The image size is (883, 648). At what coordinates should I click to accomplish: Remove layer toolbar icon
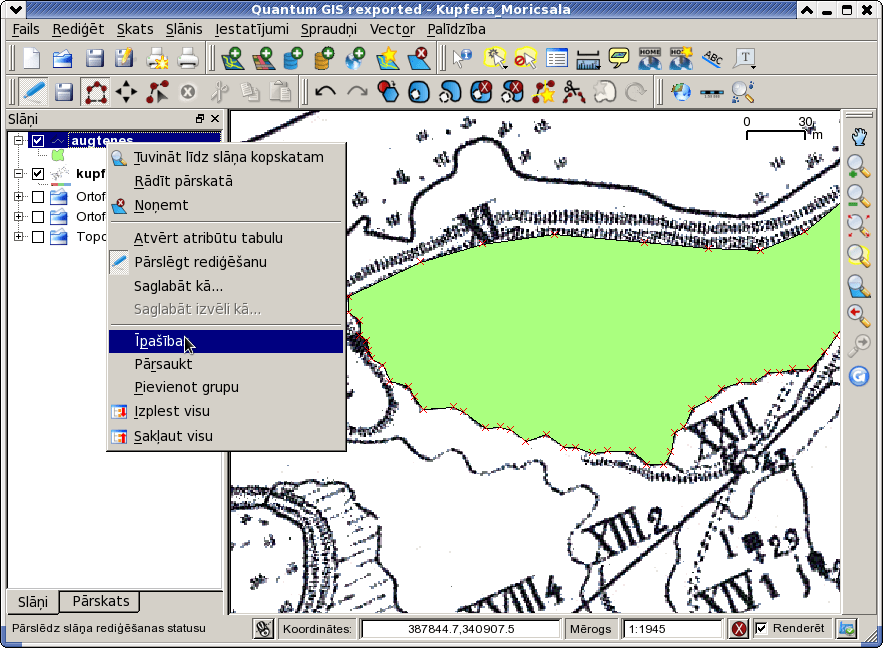[x=419, y=58]
